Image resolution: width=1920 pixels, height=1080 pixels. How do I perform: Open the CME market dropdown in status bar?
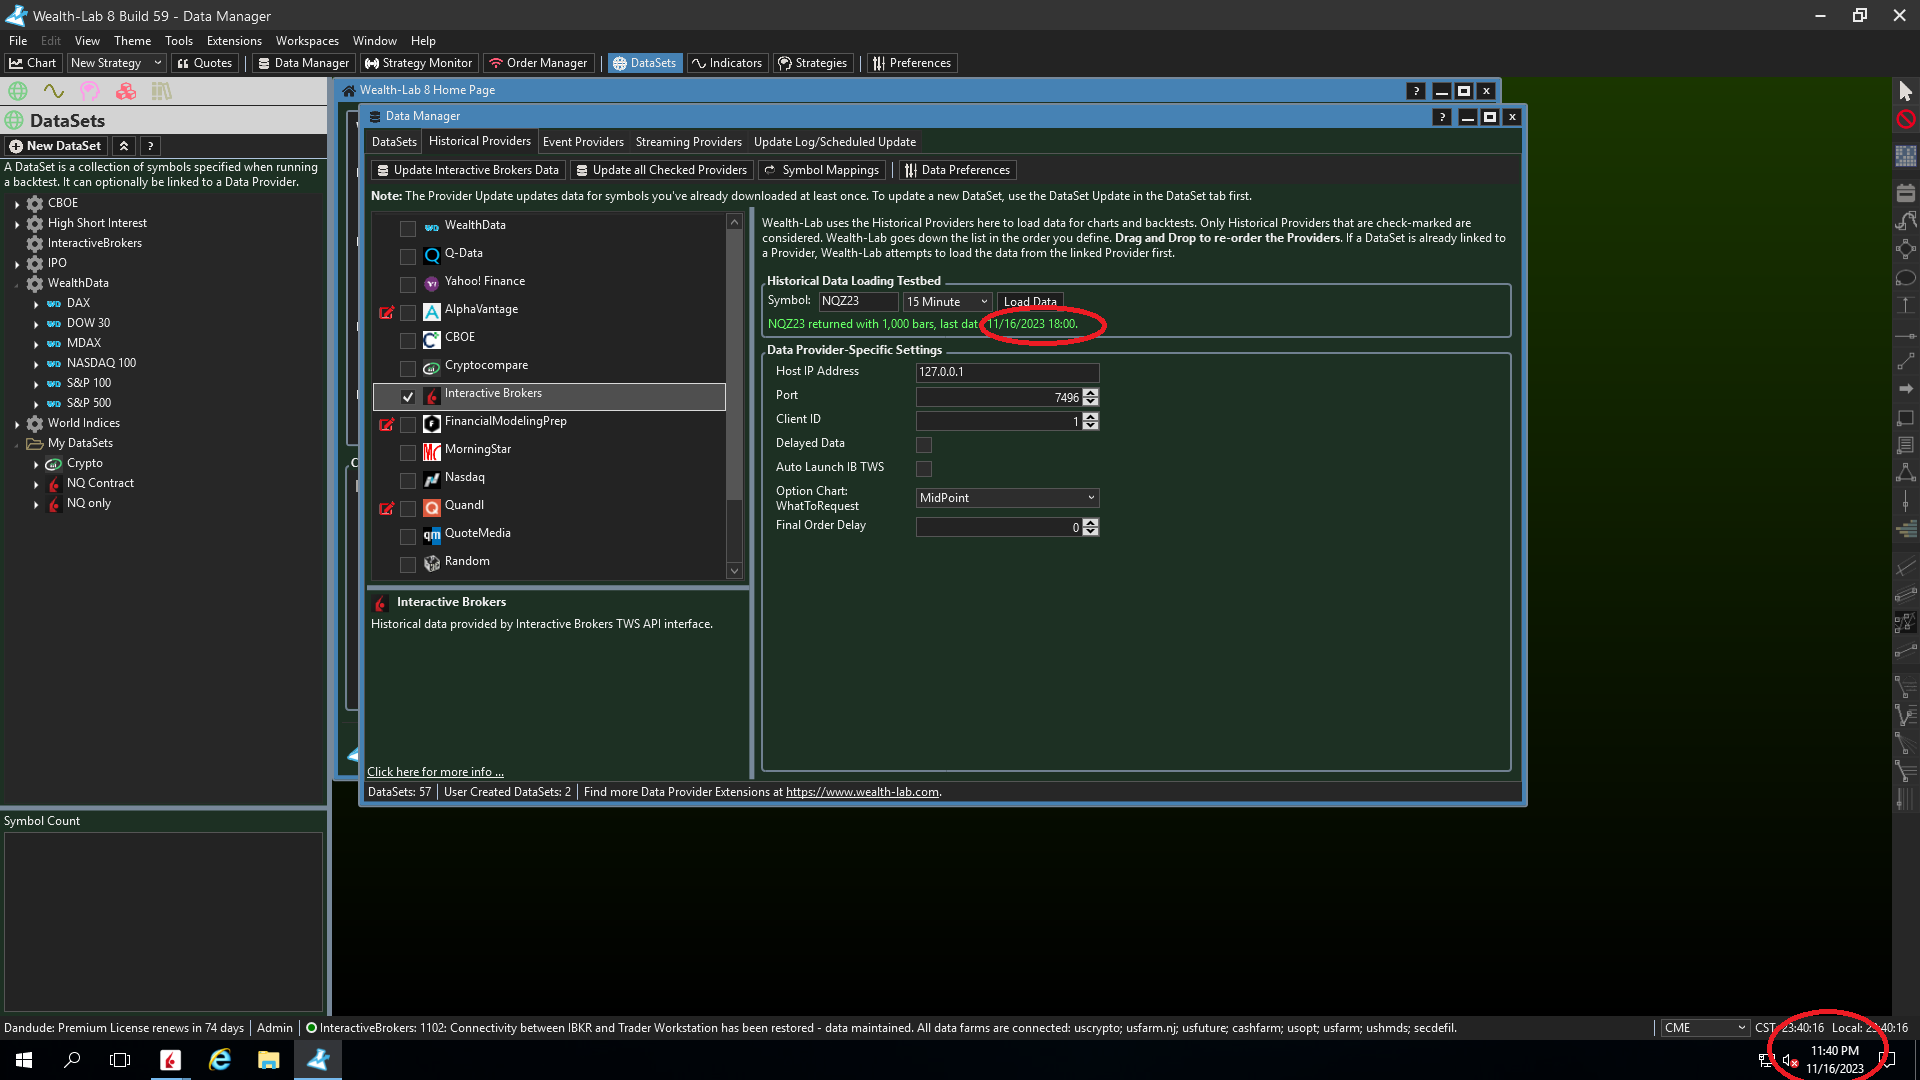pyautogui.click(x=1705, y=1027)
